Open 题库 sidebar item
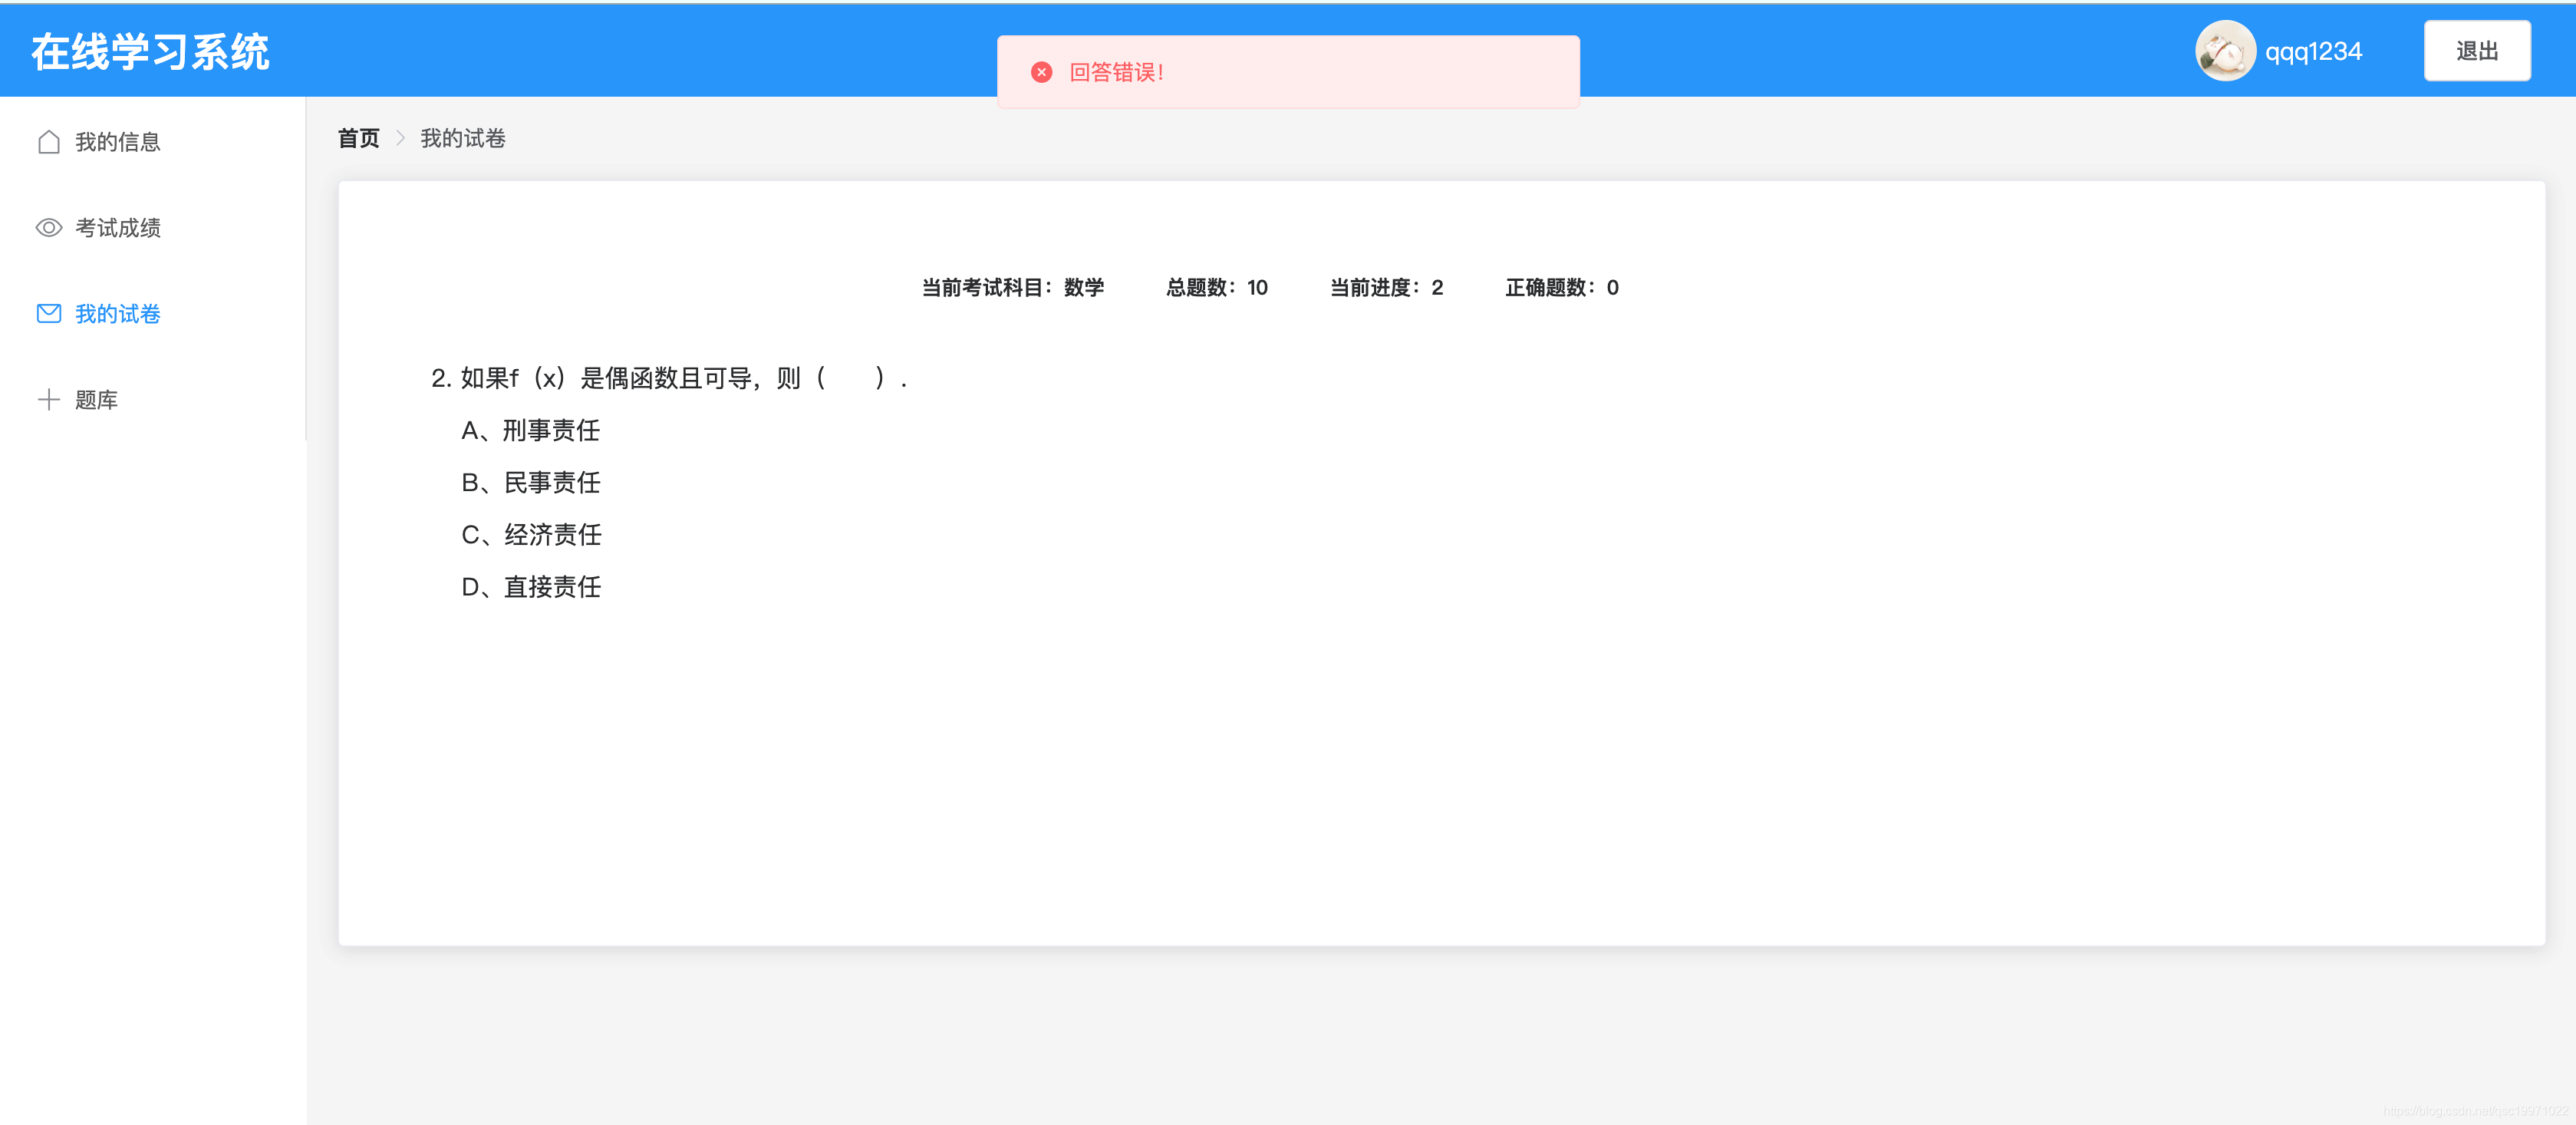 point(96,400)
